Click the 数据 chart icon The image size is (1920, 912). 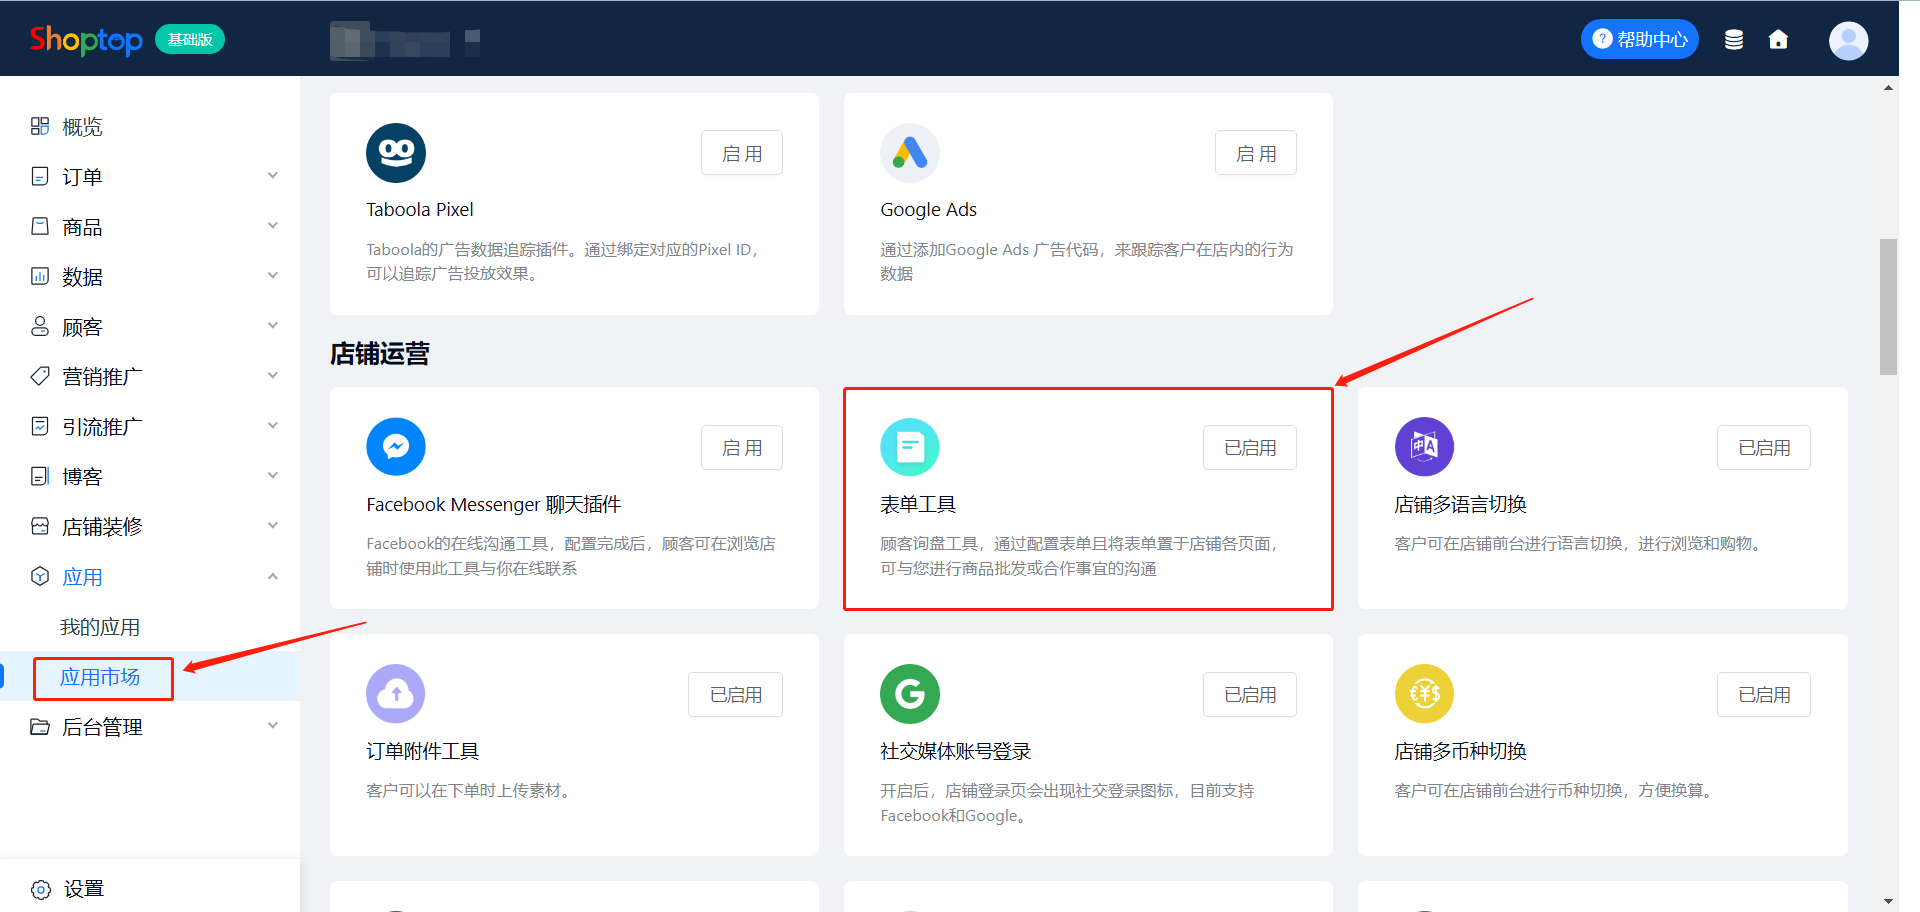tap(40, 276)
